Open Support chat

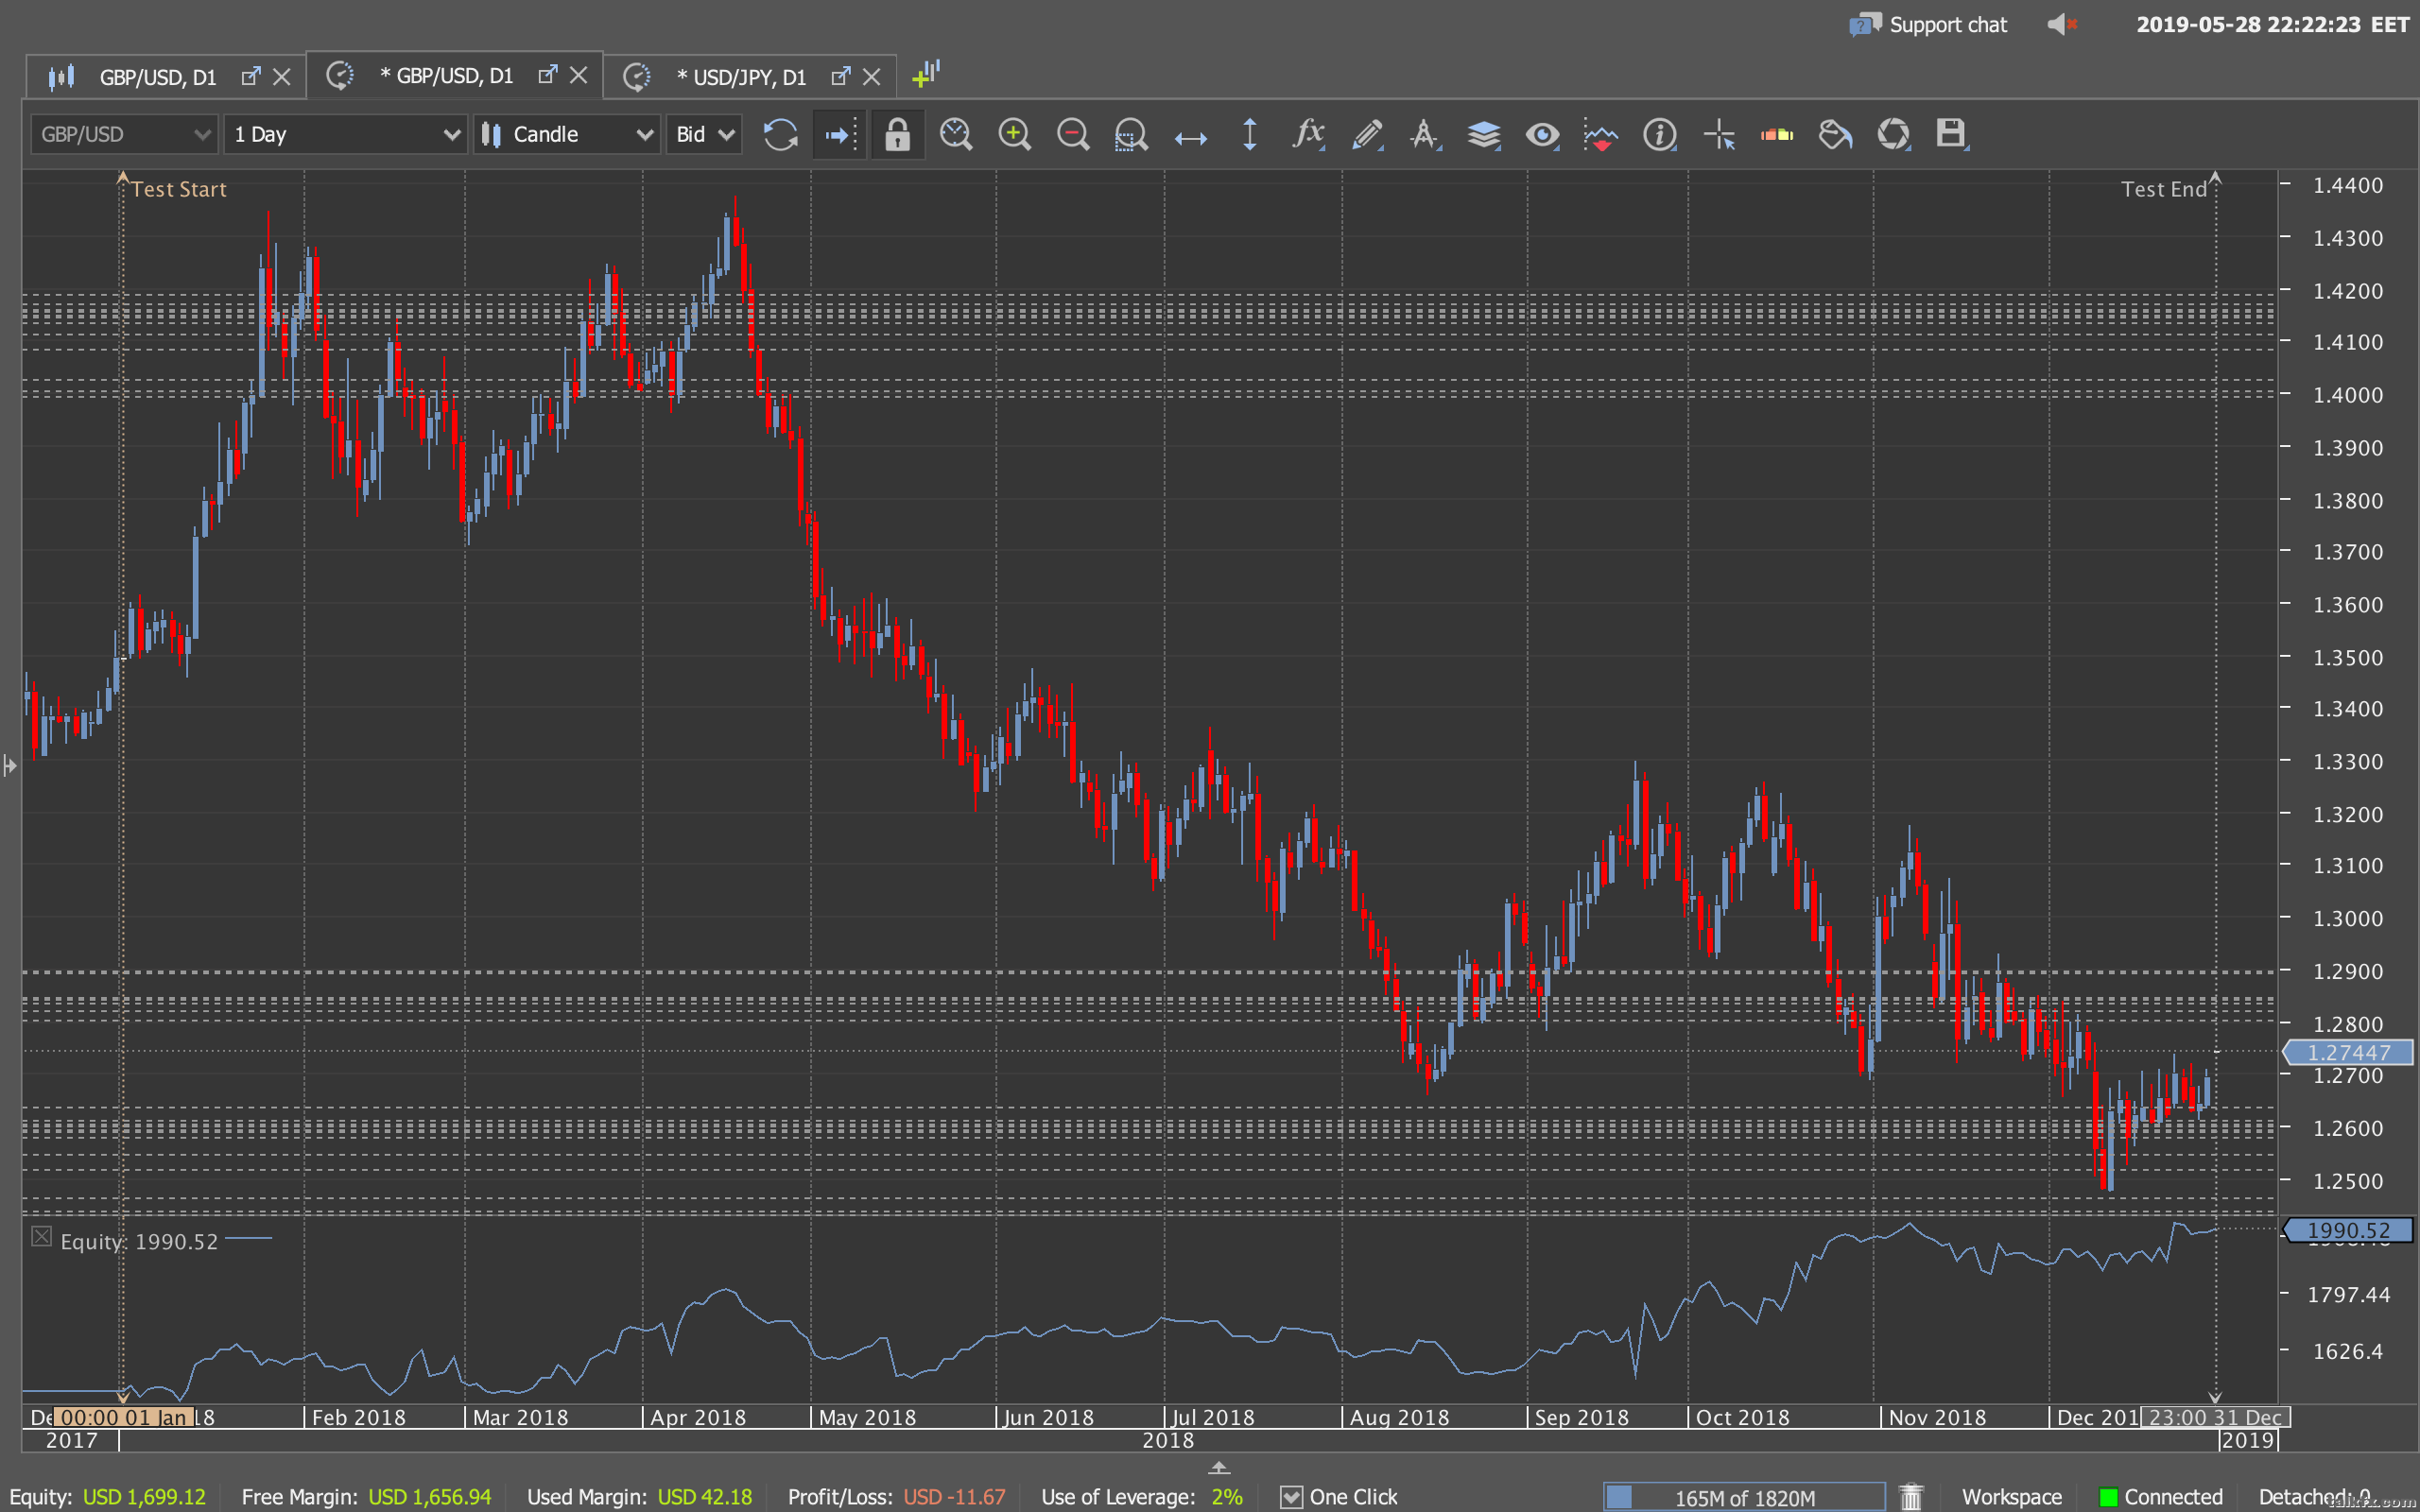coord(1928,24)
